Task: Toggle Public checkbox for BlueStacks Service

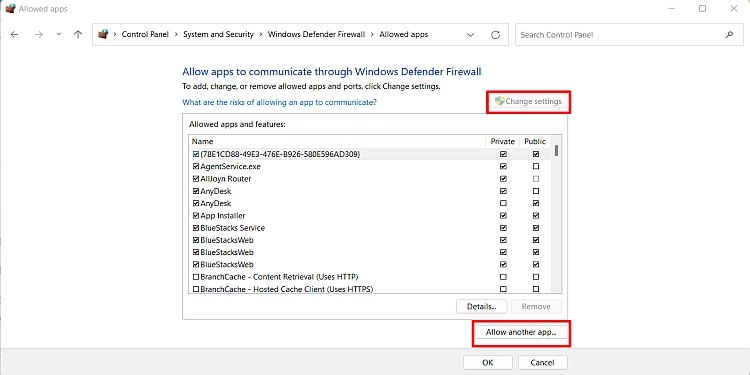Action: tap(536, 228)
